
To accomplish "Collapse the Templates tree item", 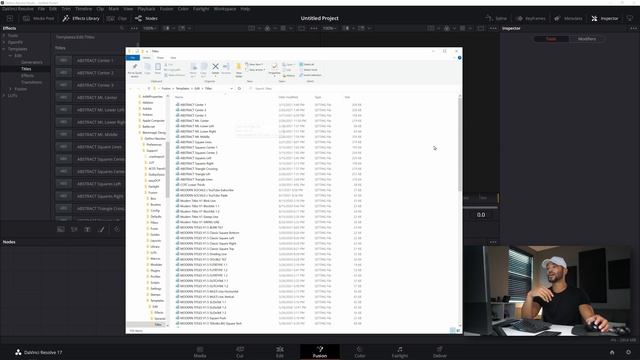I will tap(4, 49).
